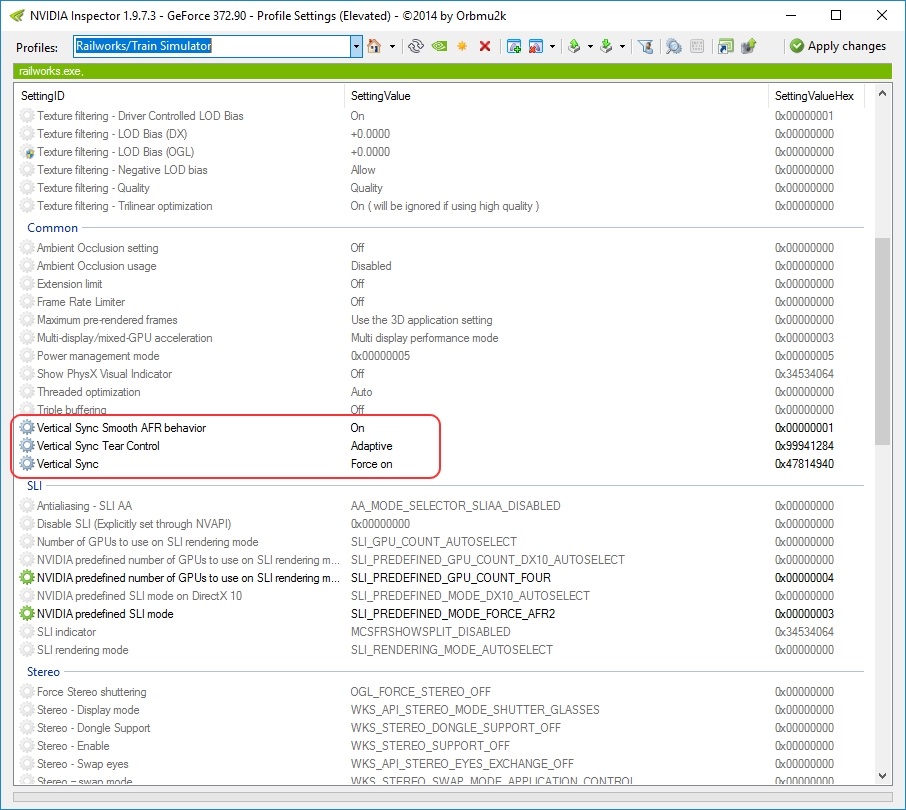This screenshot has height=810, width=906.
Task: Click the import profiles icon
Action: pos(606,46)
